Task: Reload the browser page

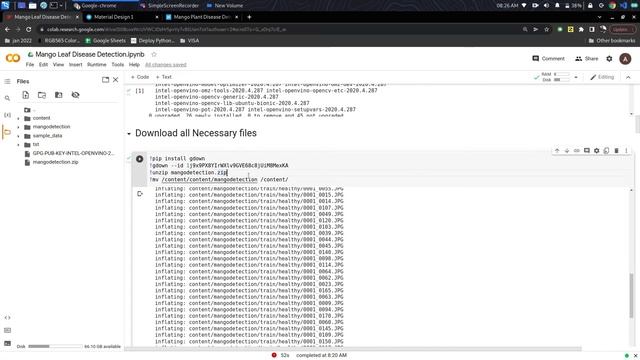Action: (x=29, y=29)
